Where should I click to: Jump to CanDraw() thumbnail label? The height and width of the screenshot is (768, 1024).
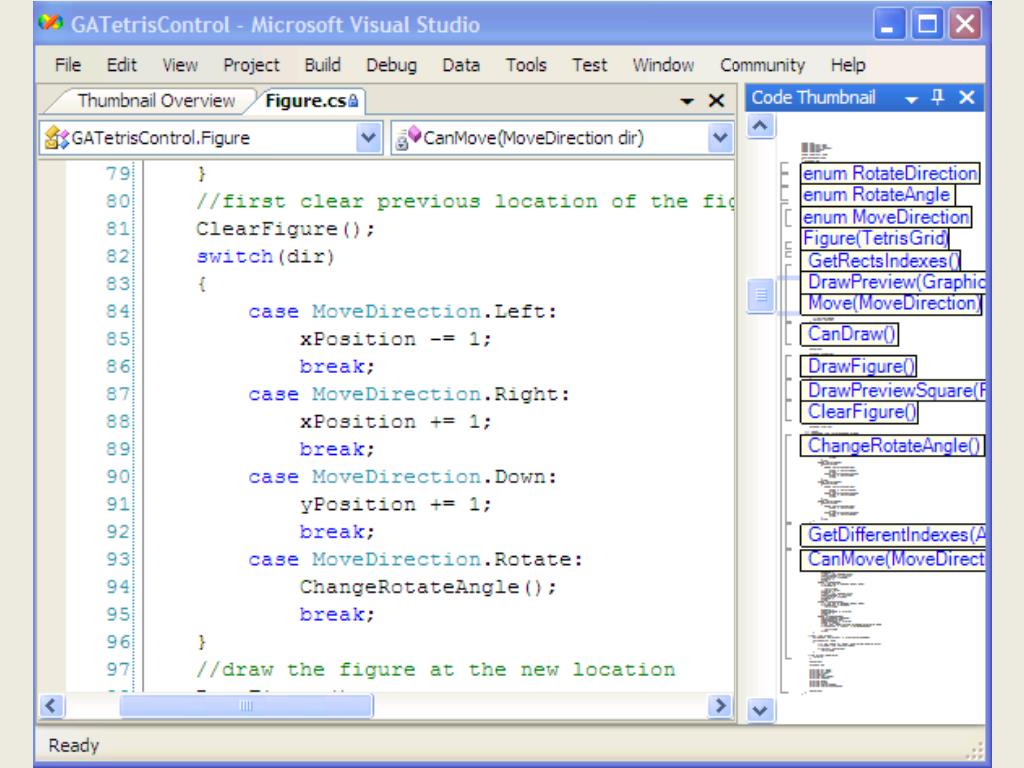pos(849,334)
